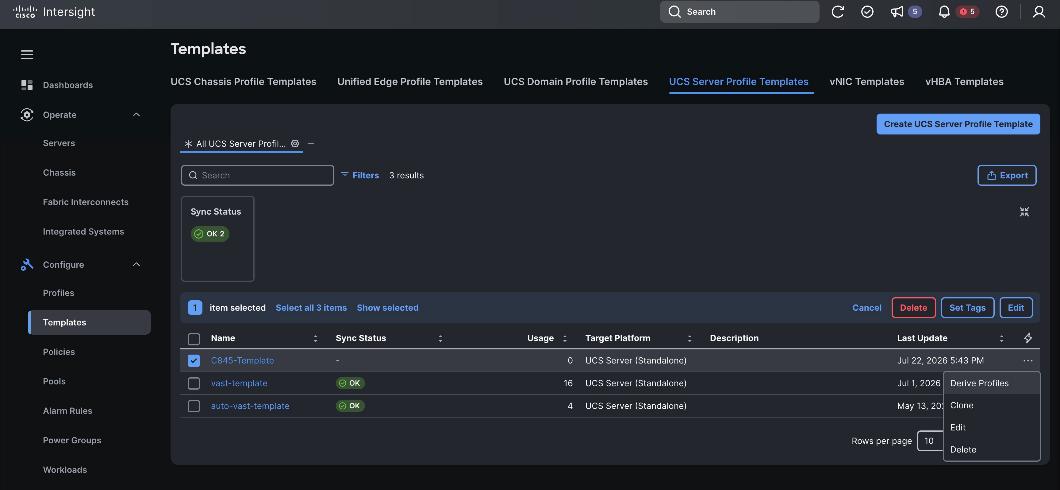Open the auto-vast-template link
Screen dimensions: 1060x490
click(x=250, y=406)
